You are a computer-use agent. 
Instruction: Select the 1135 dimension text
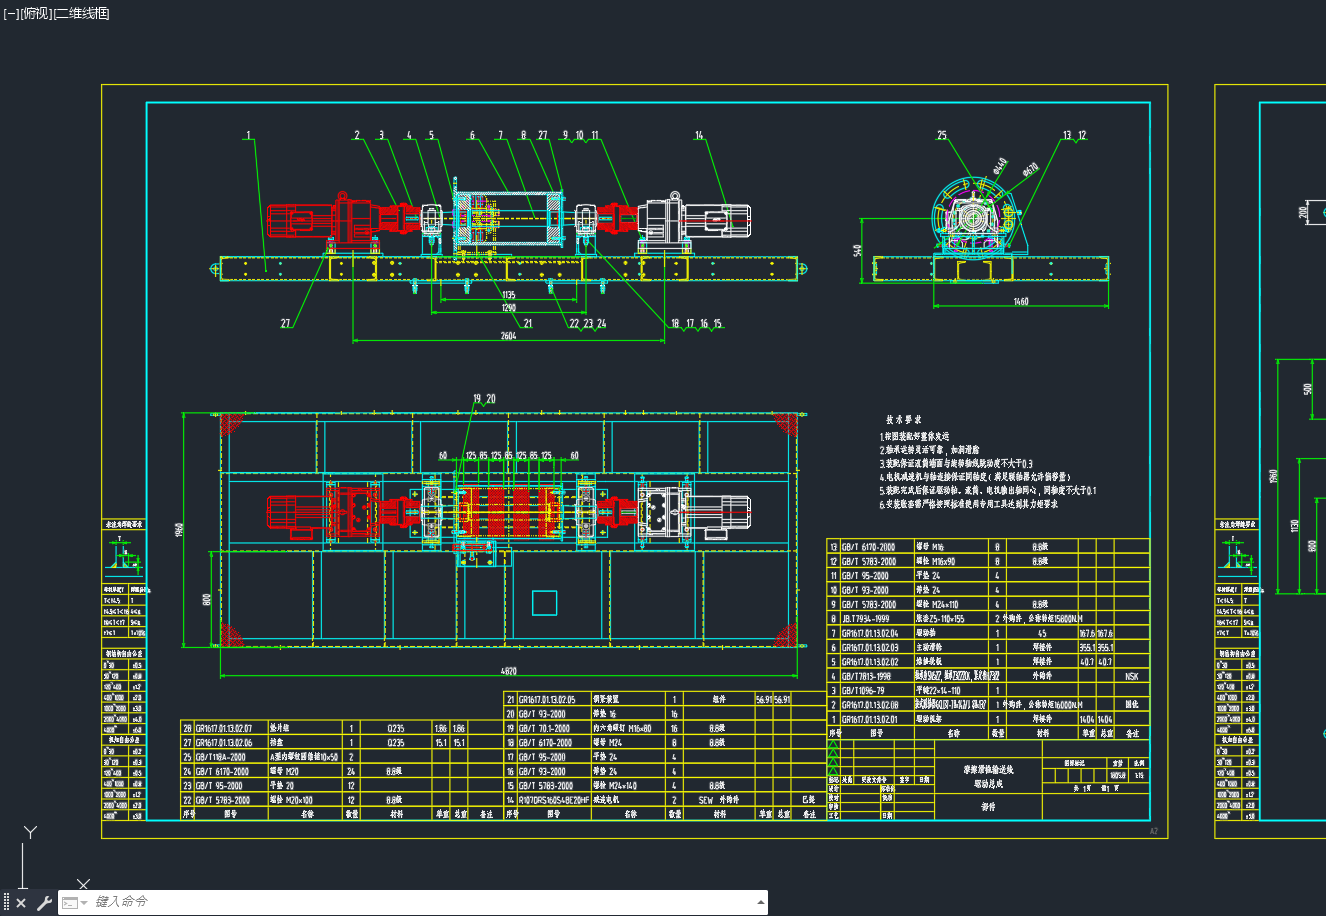pyautogui.click(x=508, y=295)
